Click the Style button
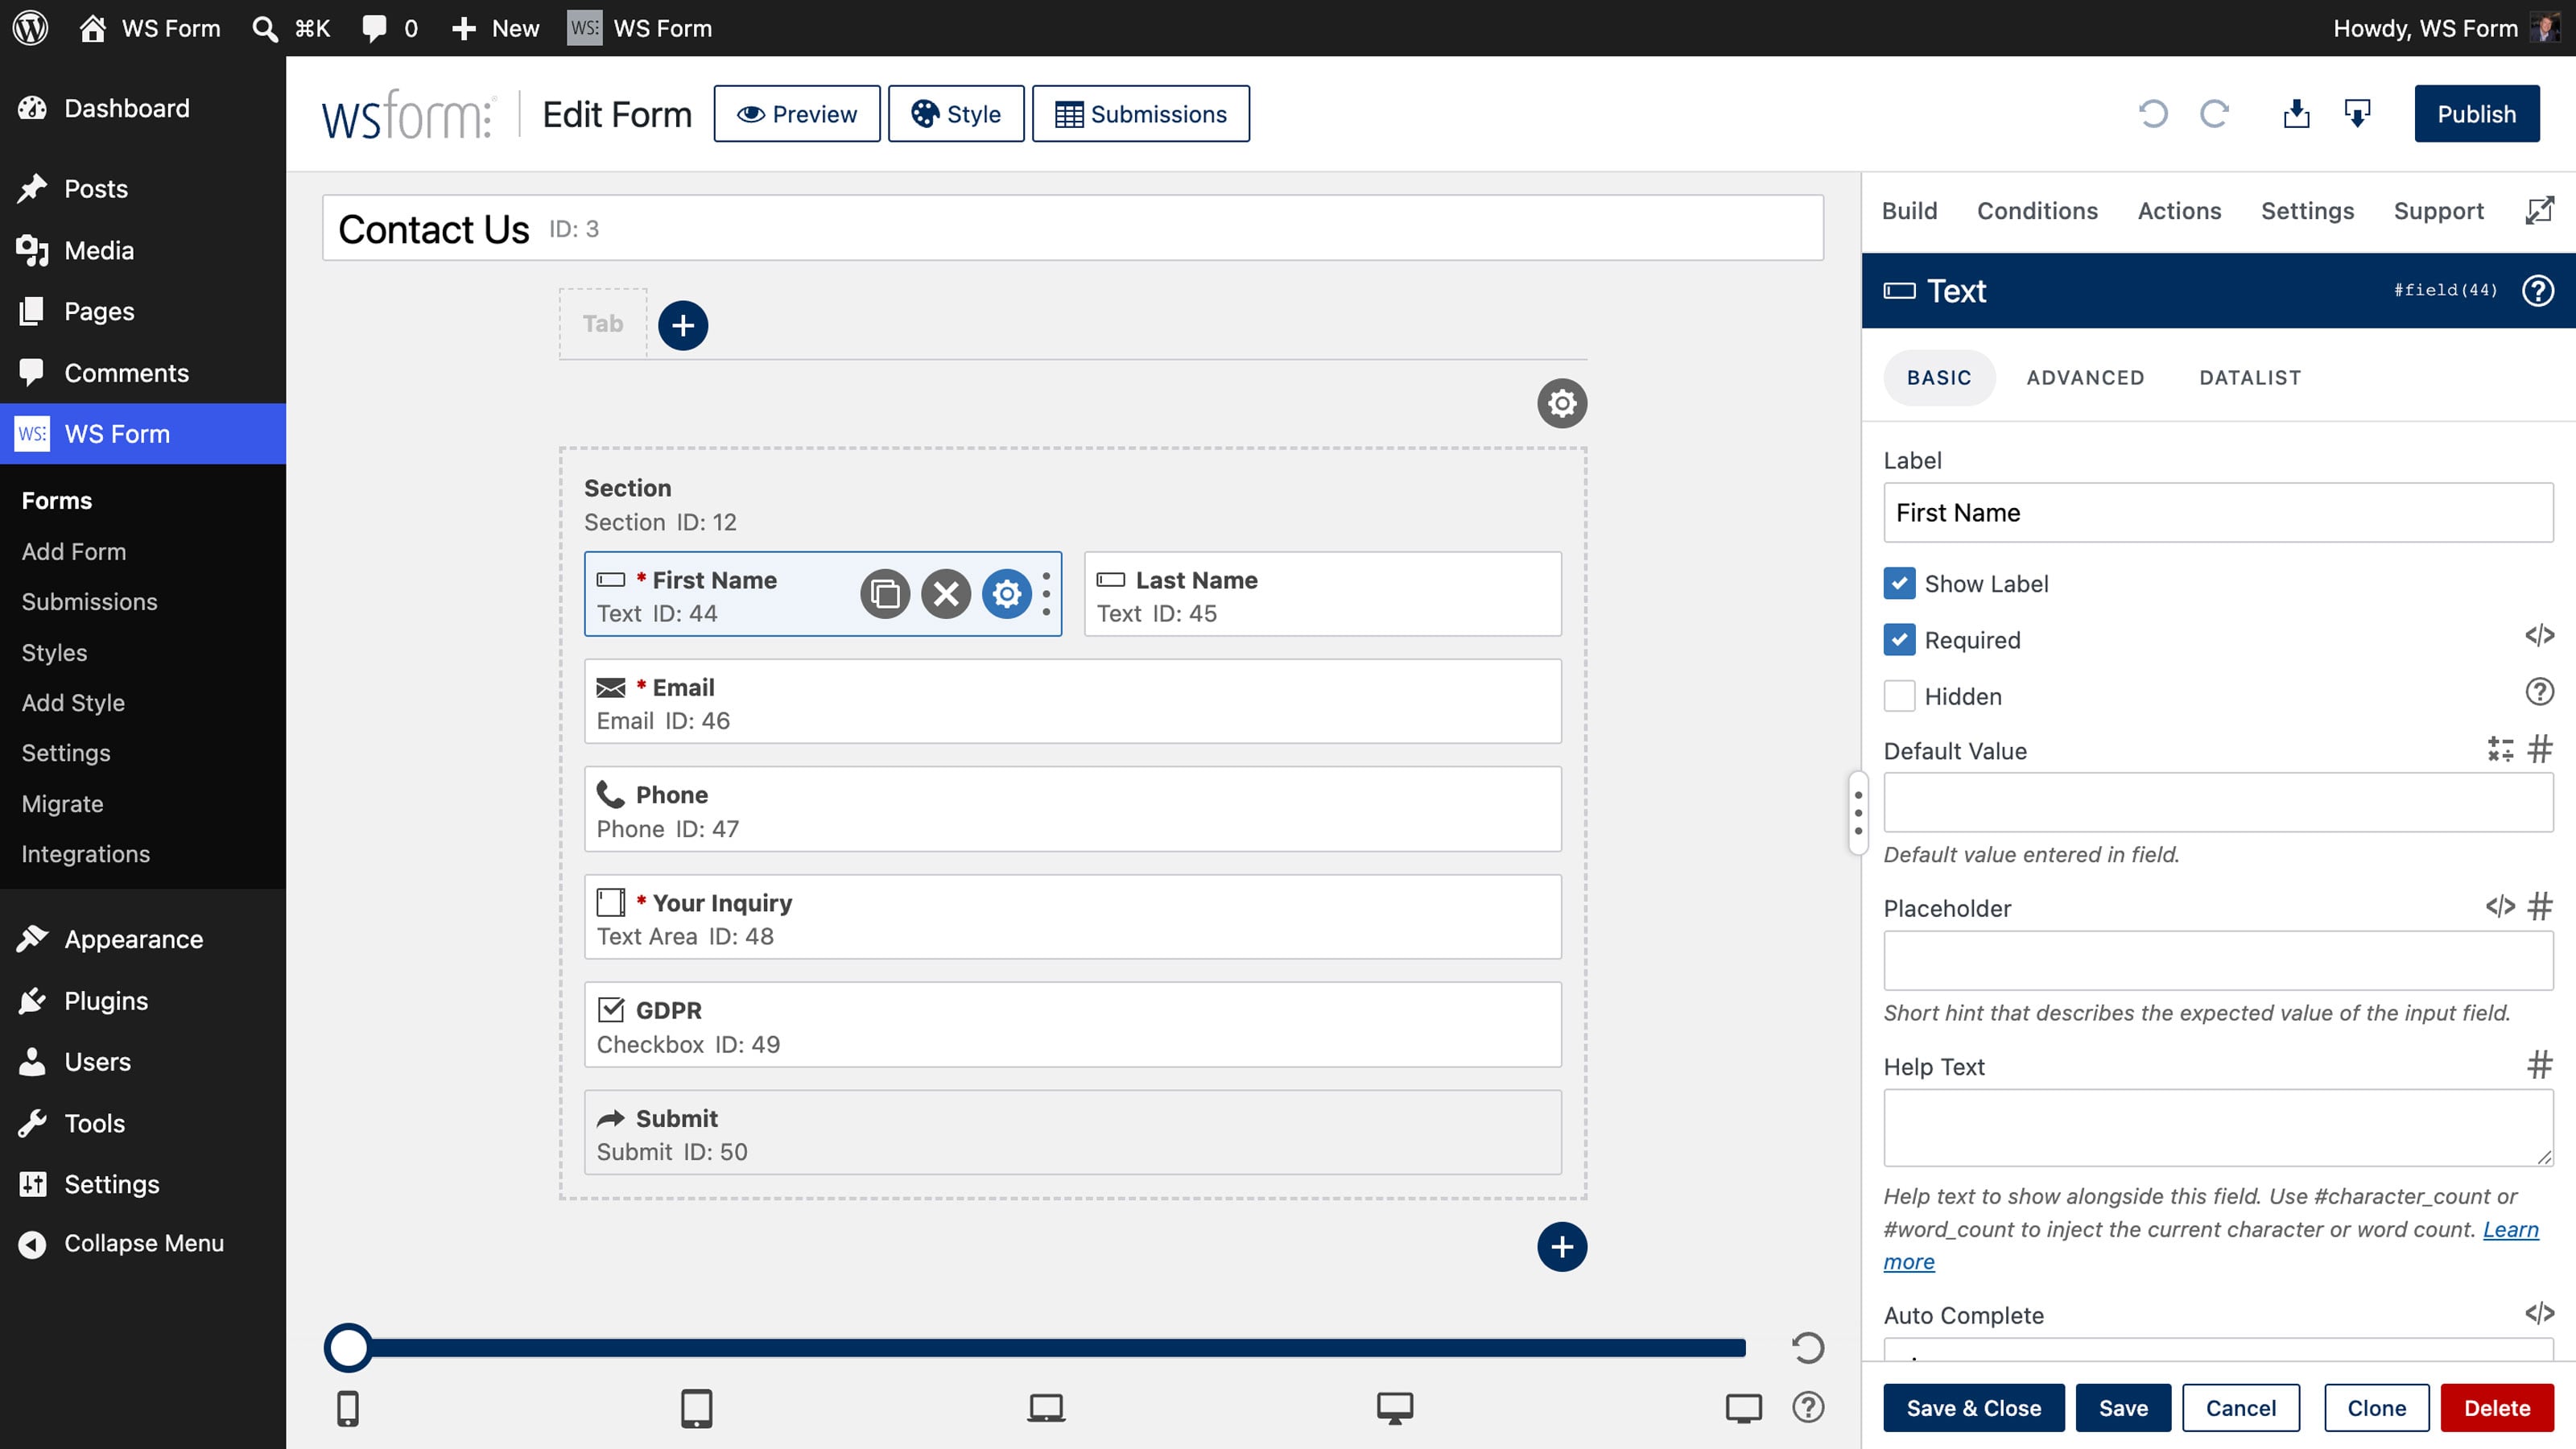2576x1449 pixels. tap(956, 114)
